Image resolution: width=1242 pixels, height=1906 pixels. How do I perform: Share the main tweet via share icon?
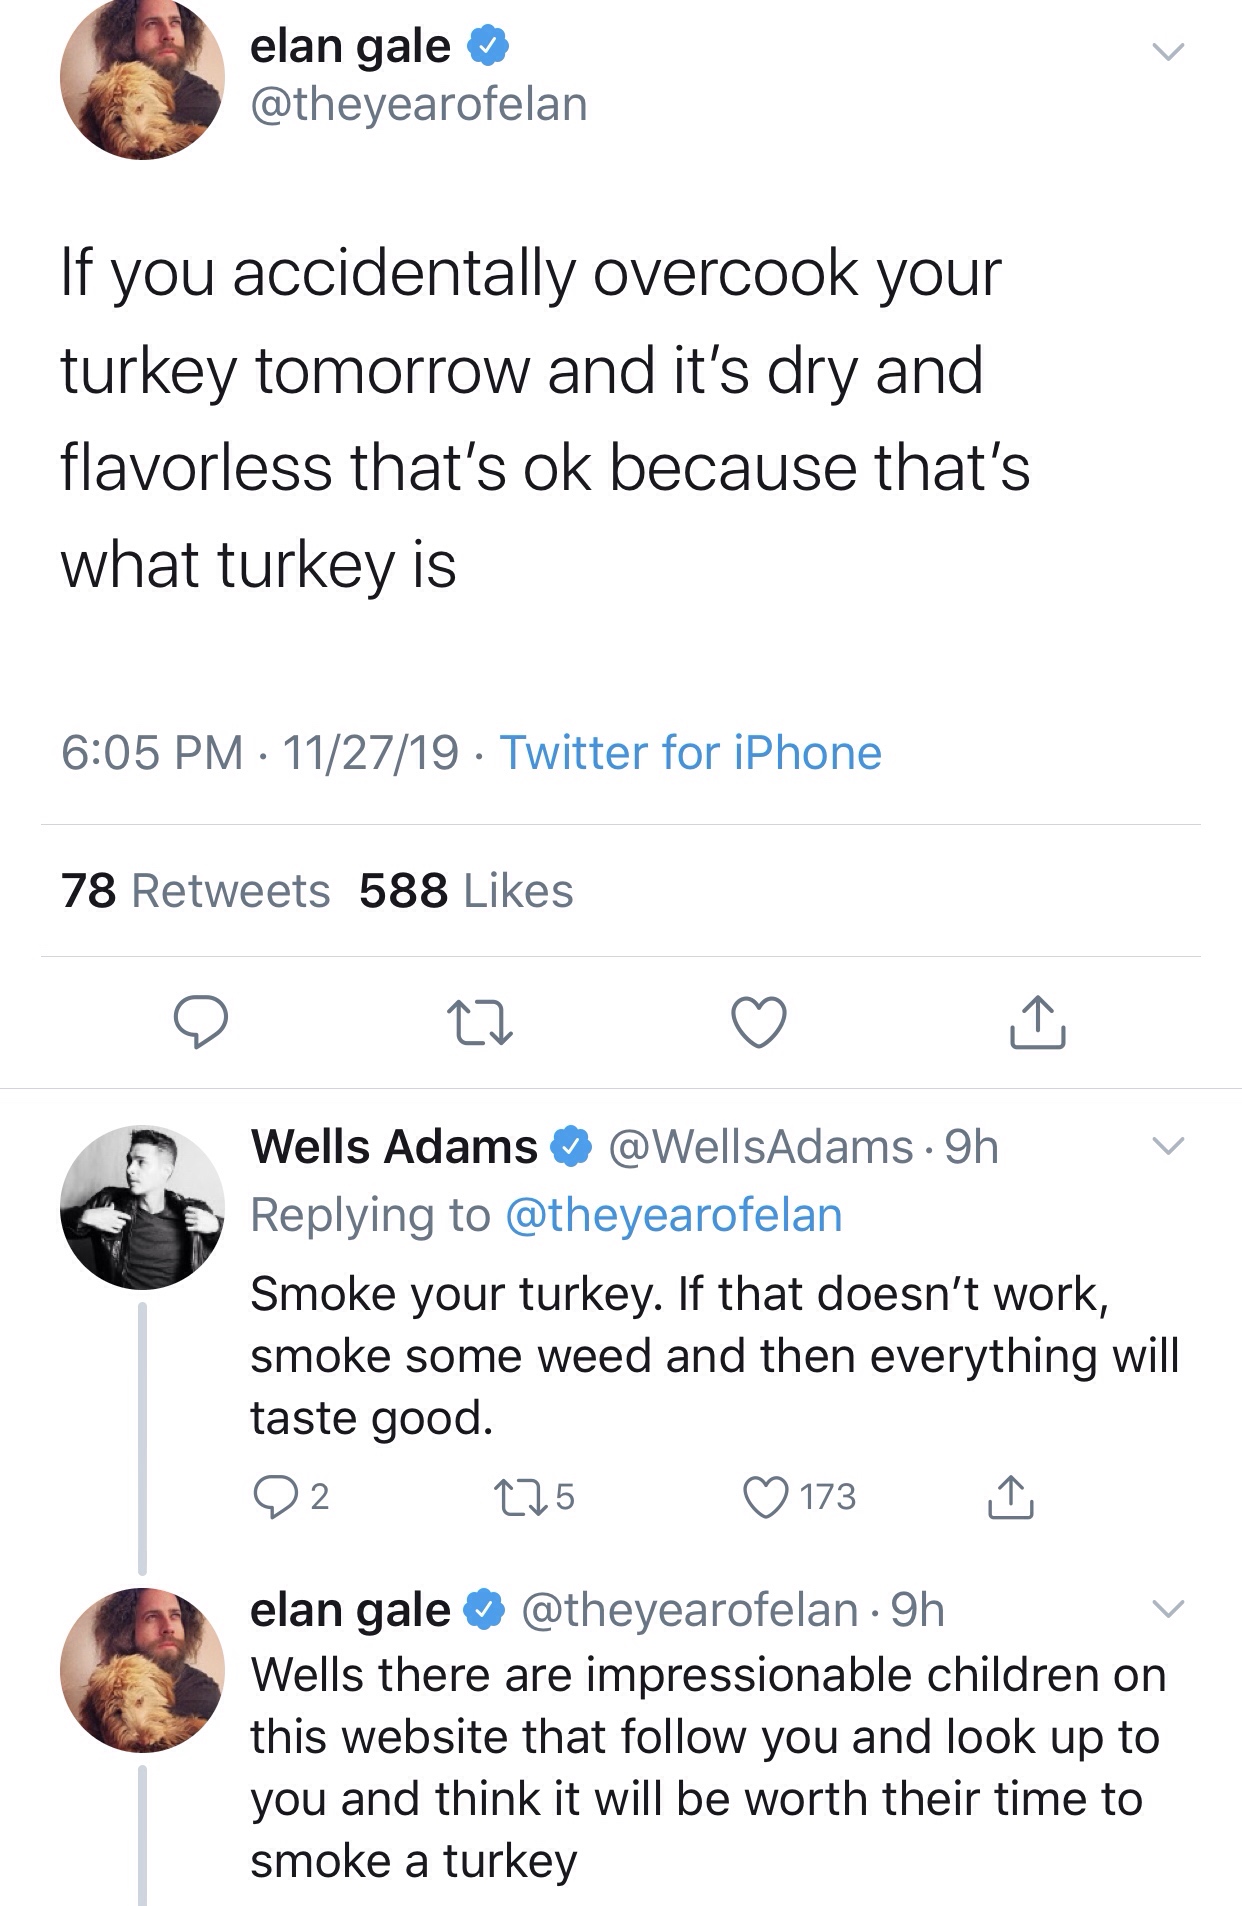pyautogui.click(x=1037, y=1022)
